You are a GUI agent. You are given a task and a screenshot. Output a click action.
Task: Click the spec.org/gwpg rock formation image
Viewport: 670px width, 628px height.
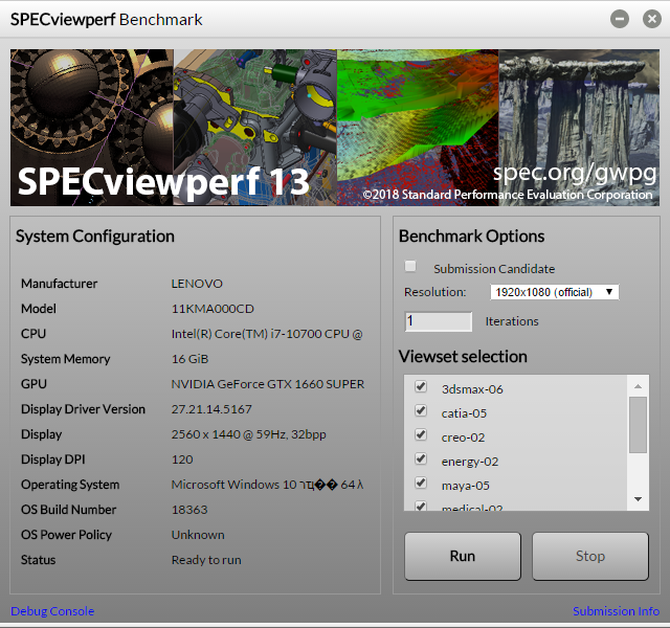click(579, 110)
